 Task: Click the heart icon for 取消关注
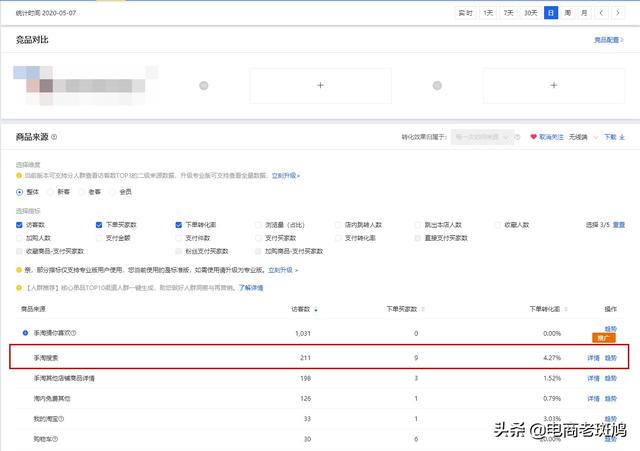coord(534,137)
